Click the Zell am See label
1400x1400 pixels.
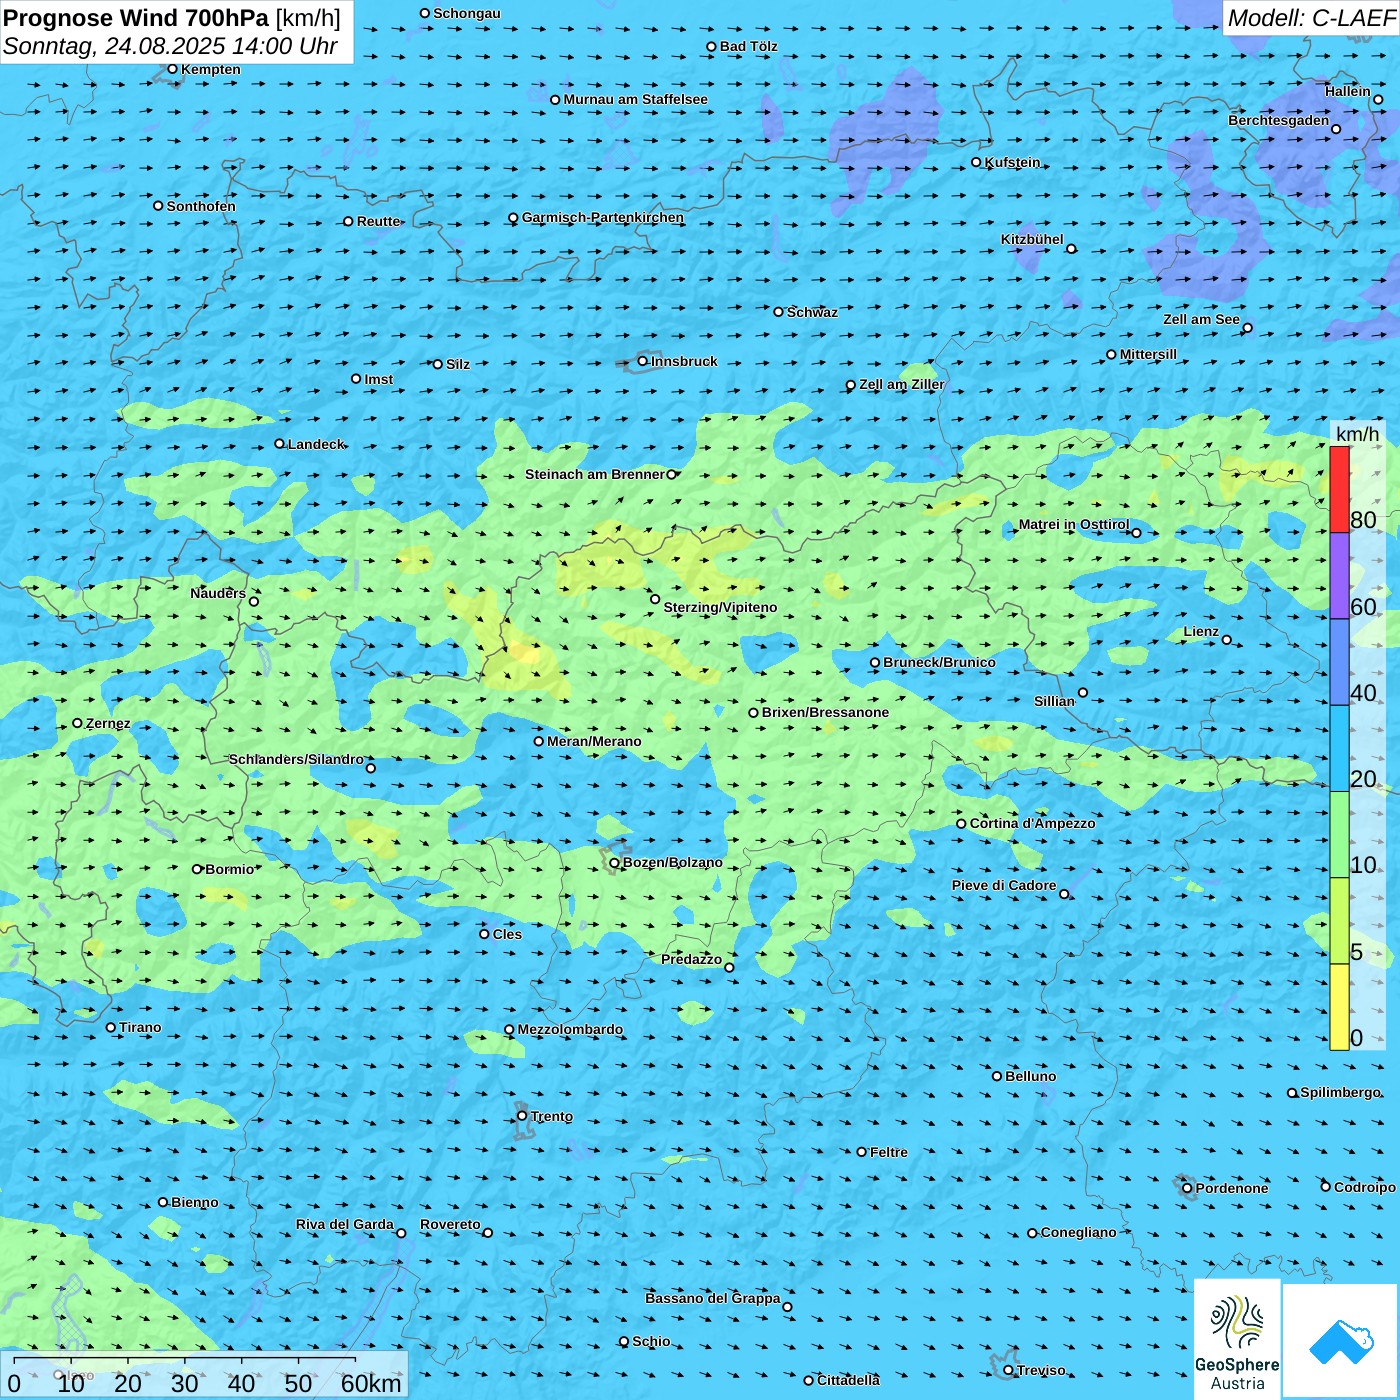coord(1201,319)
